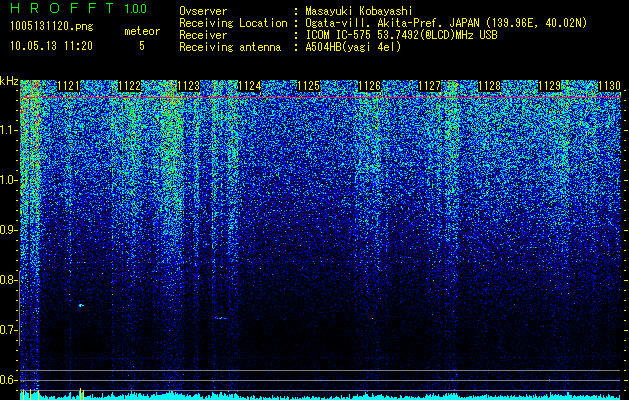Click the 1128 time marker
629x400 pixels.
pos(489,86)
